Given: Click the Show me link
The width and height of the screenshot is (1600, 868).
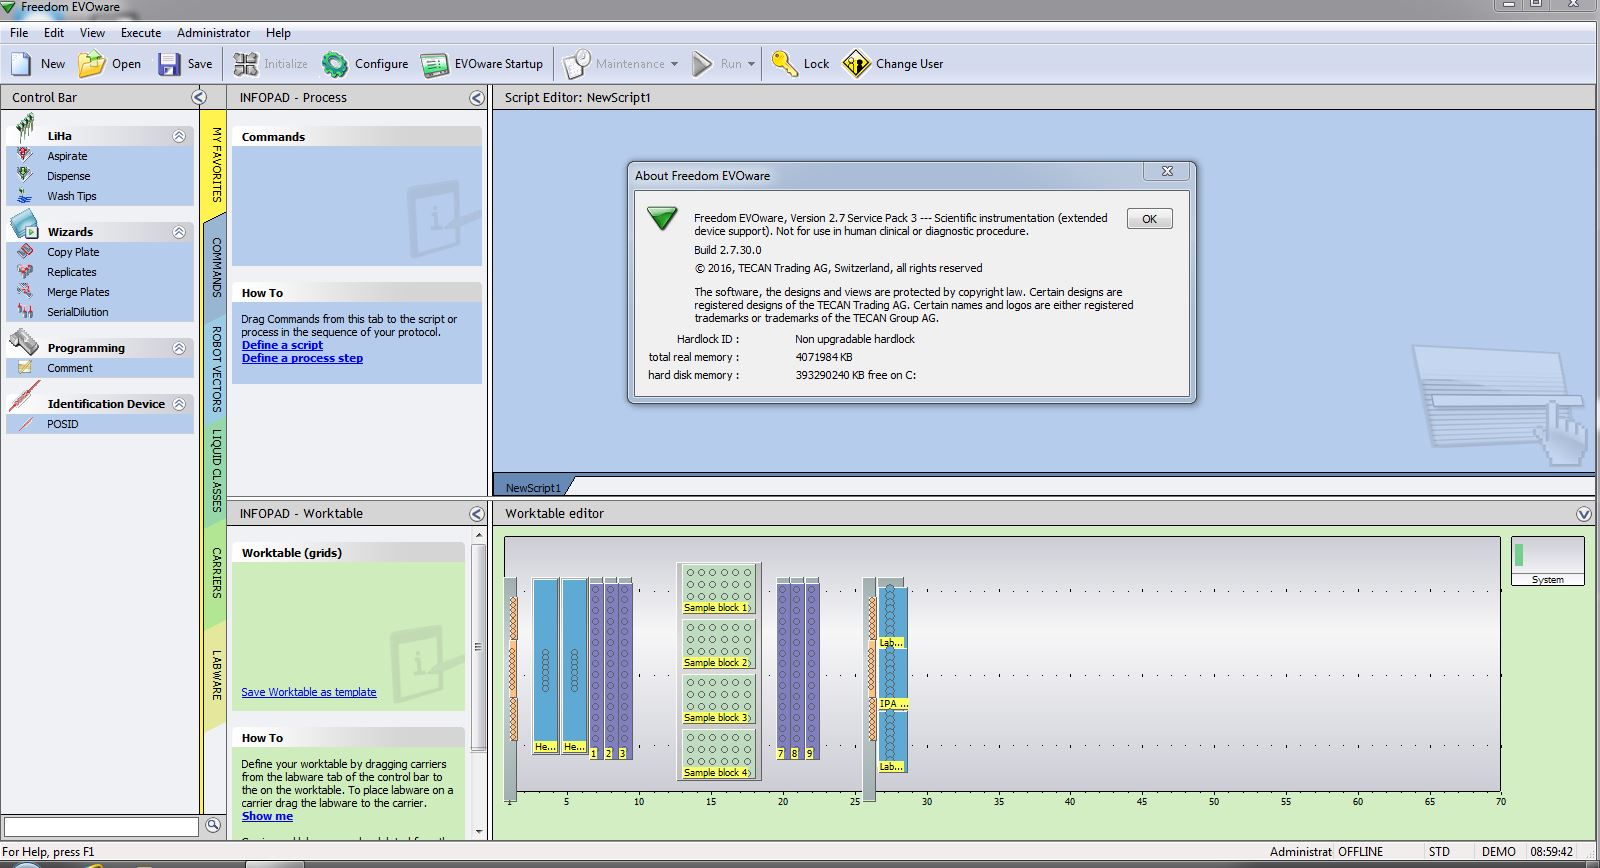Looking at the screenshot, I should coord(267,816).
